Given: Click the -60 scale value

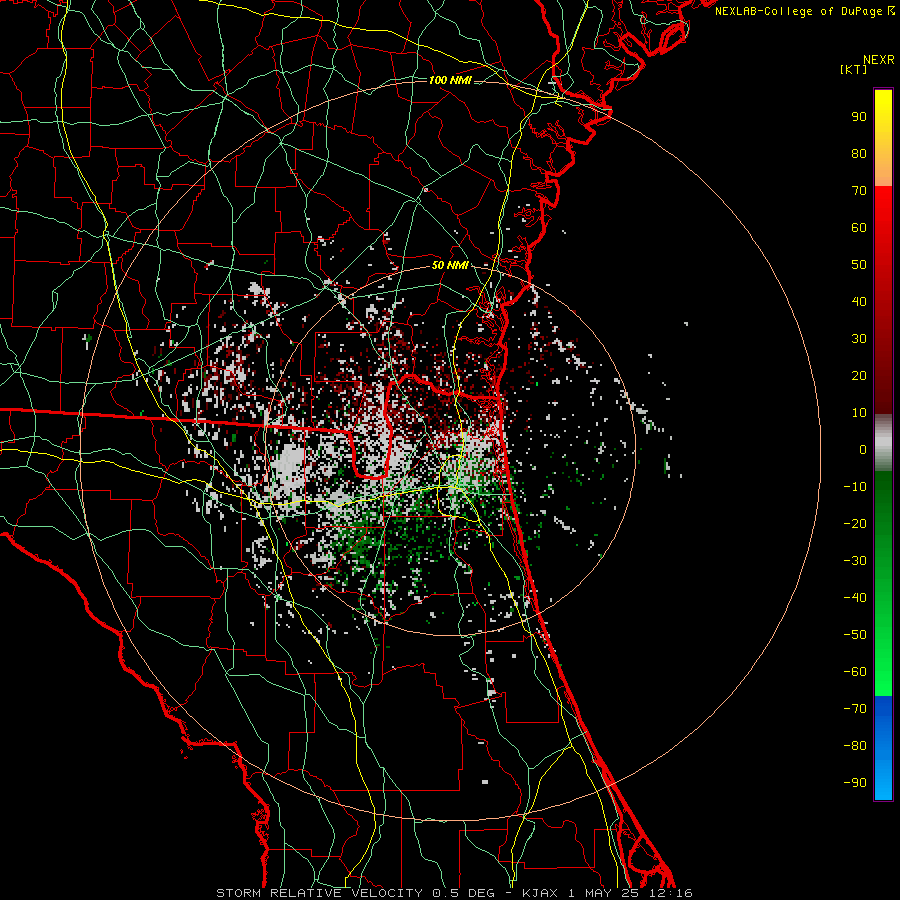Looking at the screenshot, I should (x=855, y=672).
